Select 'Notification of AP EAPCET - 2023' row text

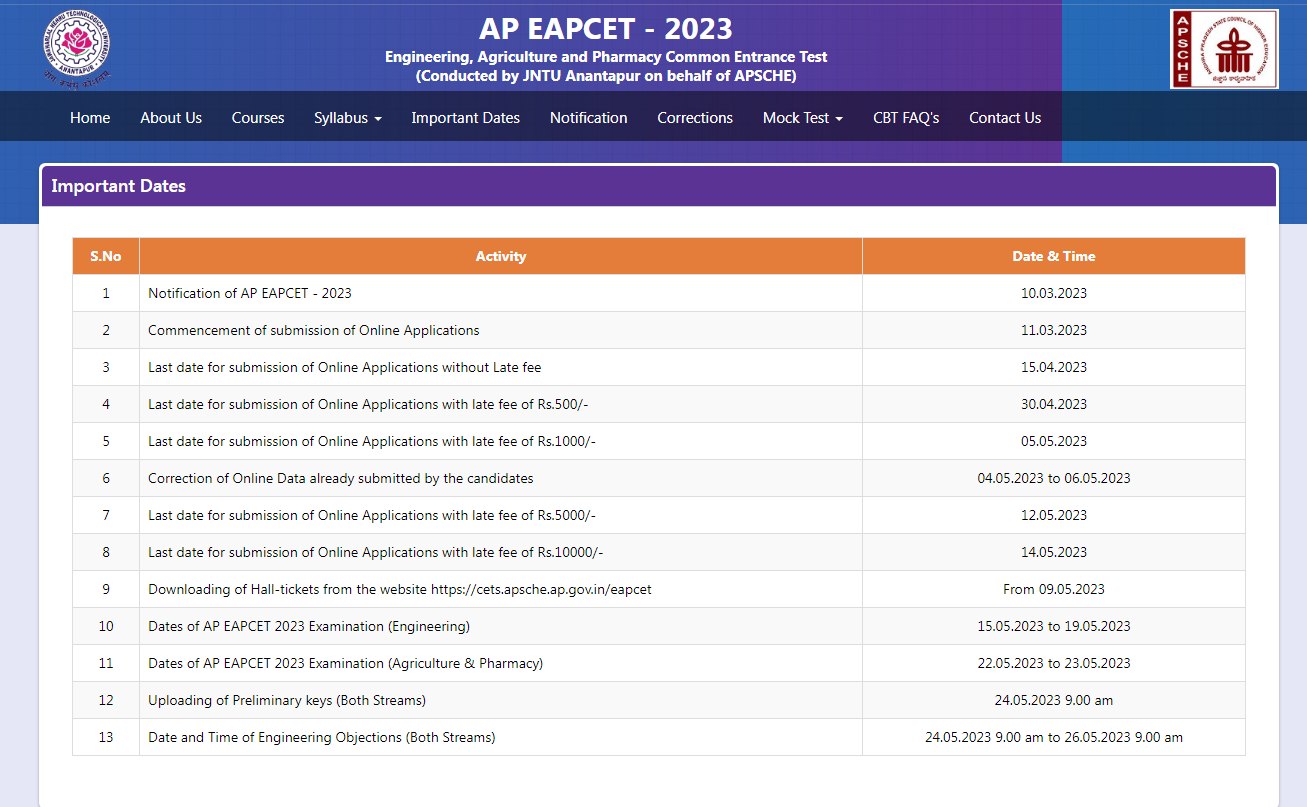point(250,293)
